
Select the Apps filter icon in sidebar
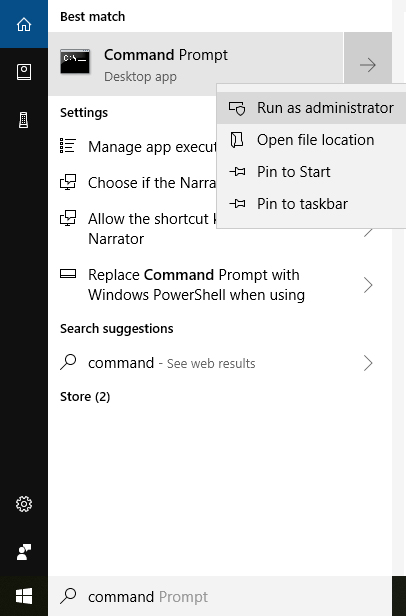click(24, 72)
